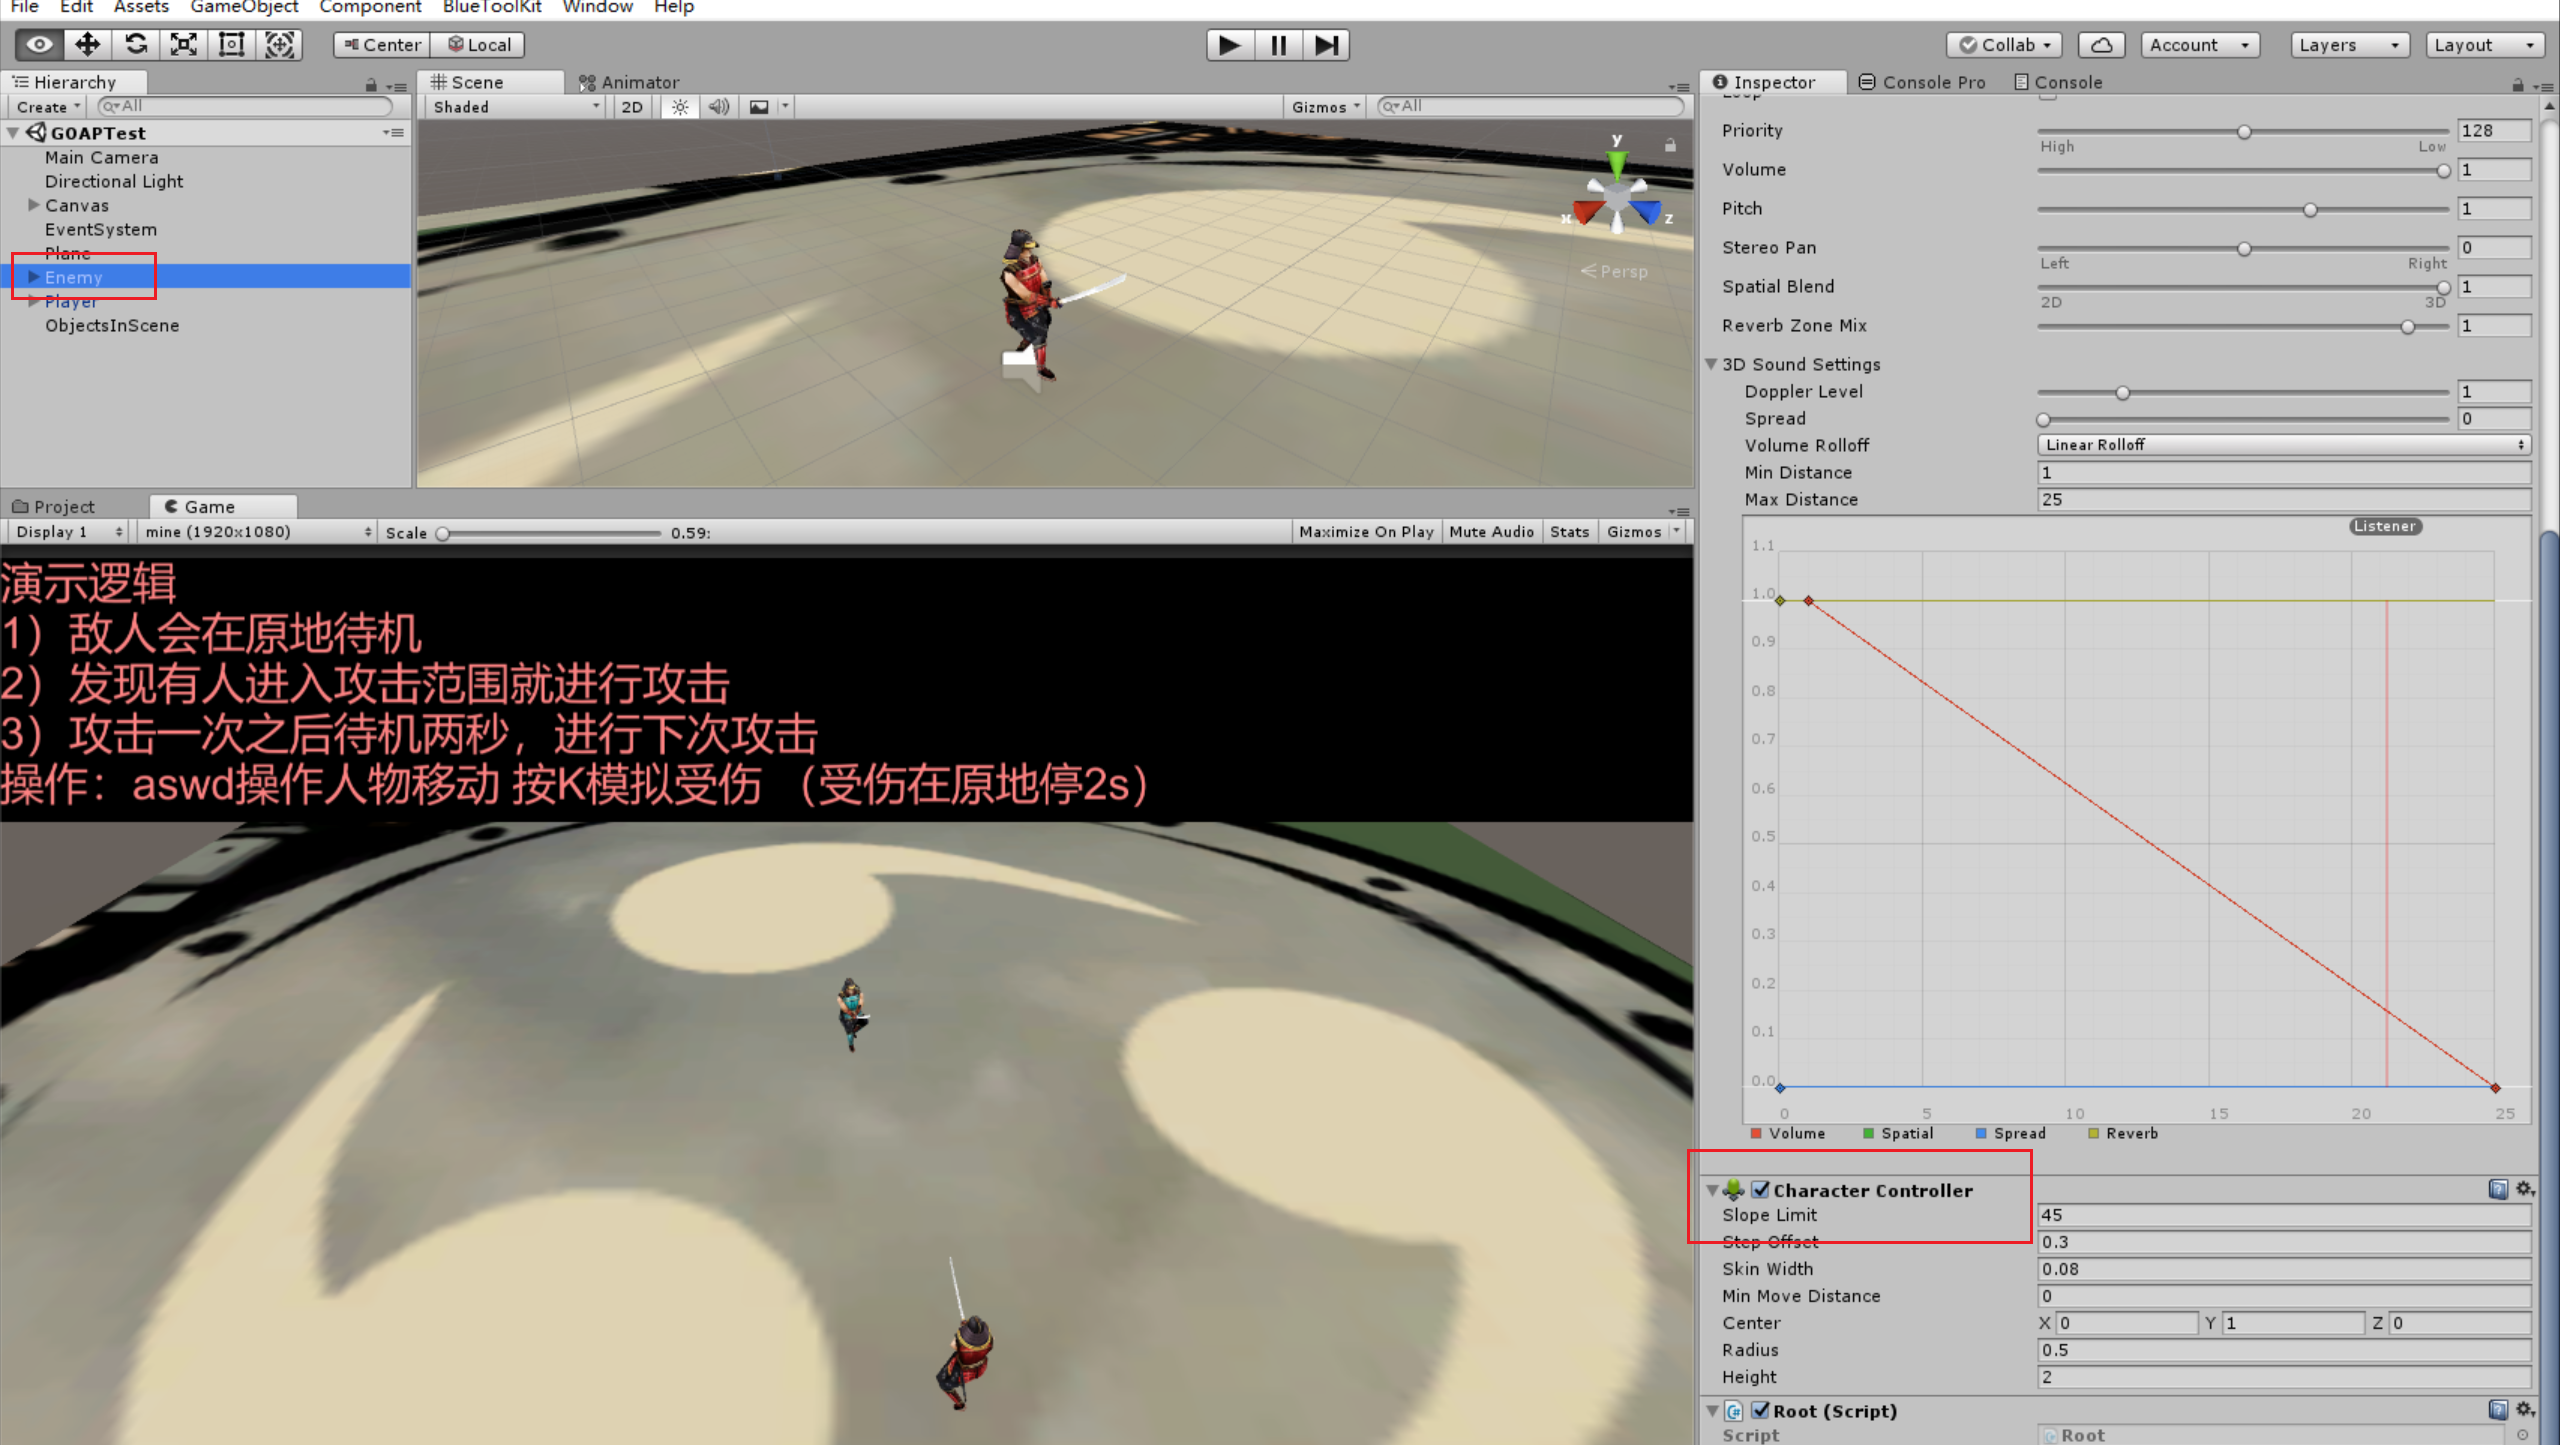This screenshot has height=1445, width=2560.
Task: Open the BlueToolKit menu
Action: [x=492, y=8]
